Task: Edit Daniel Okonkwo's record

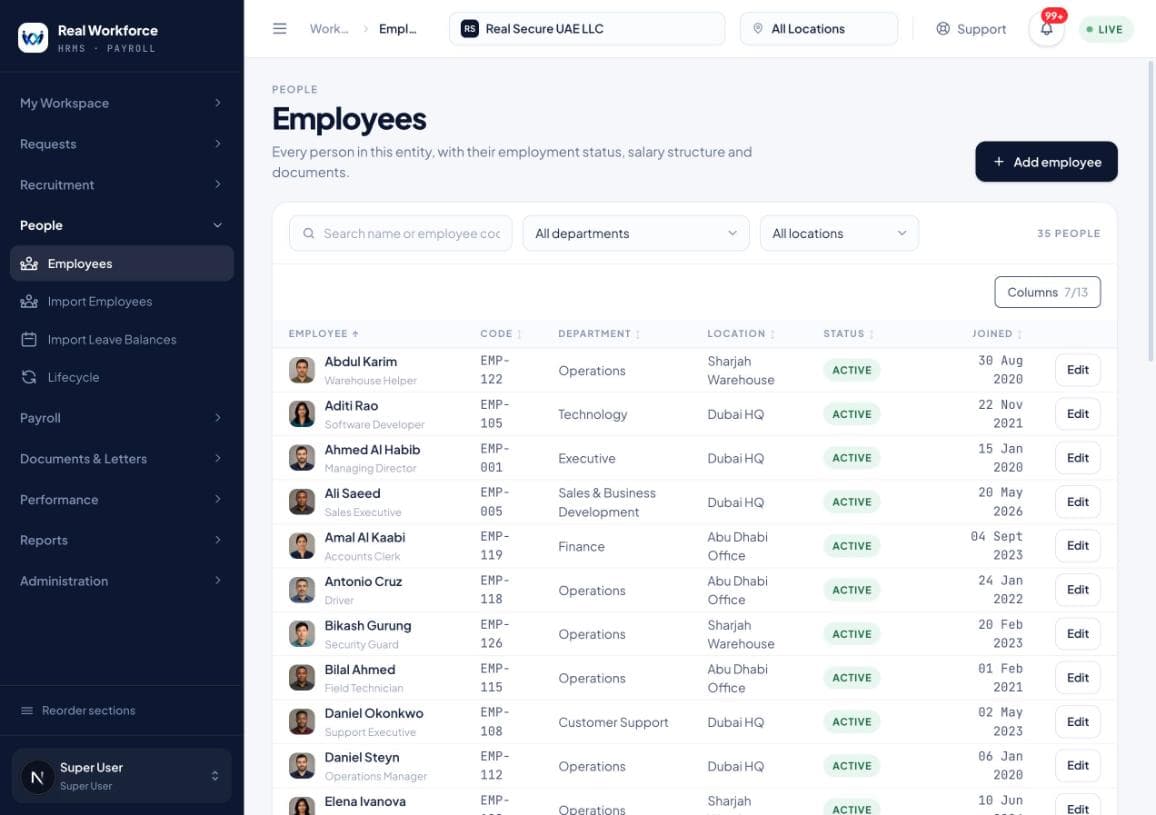Action: (x=1077, y=722)
